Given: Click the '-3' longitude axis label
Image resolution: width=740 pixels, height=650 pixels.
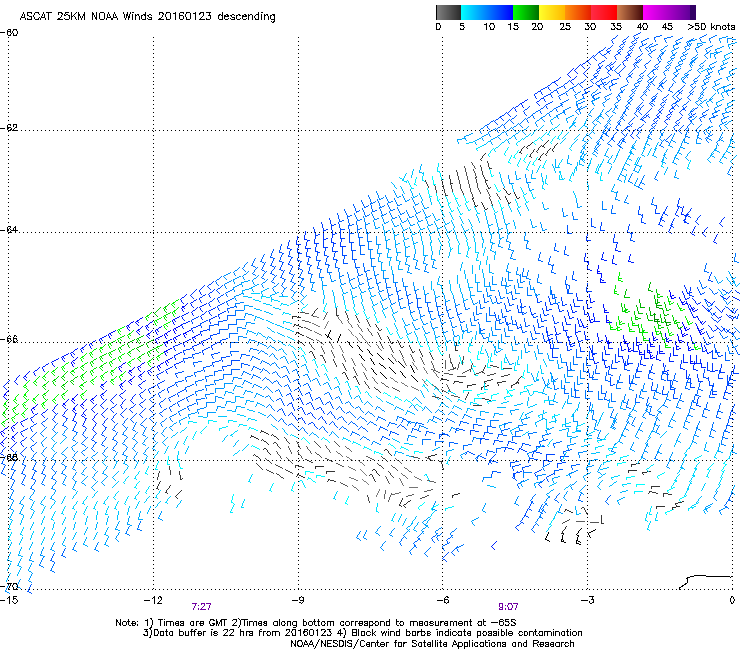Looking at the screenshot, I should click(587, 600).
